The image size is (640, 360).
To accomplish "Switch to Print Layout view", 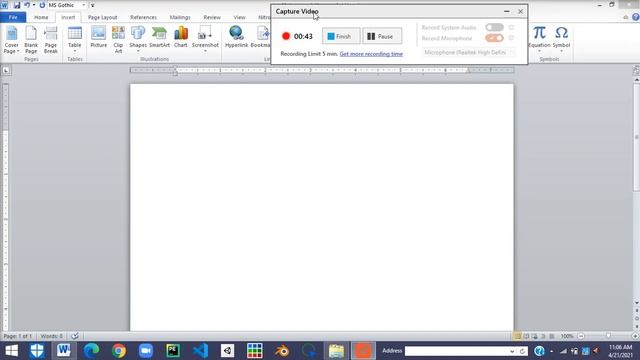I will coord(518,336).
